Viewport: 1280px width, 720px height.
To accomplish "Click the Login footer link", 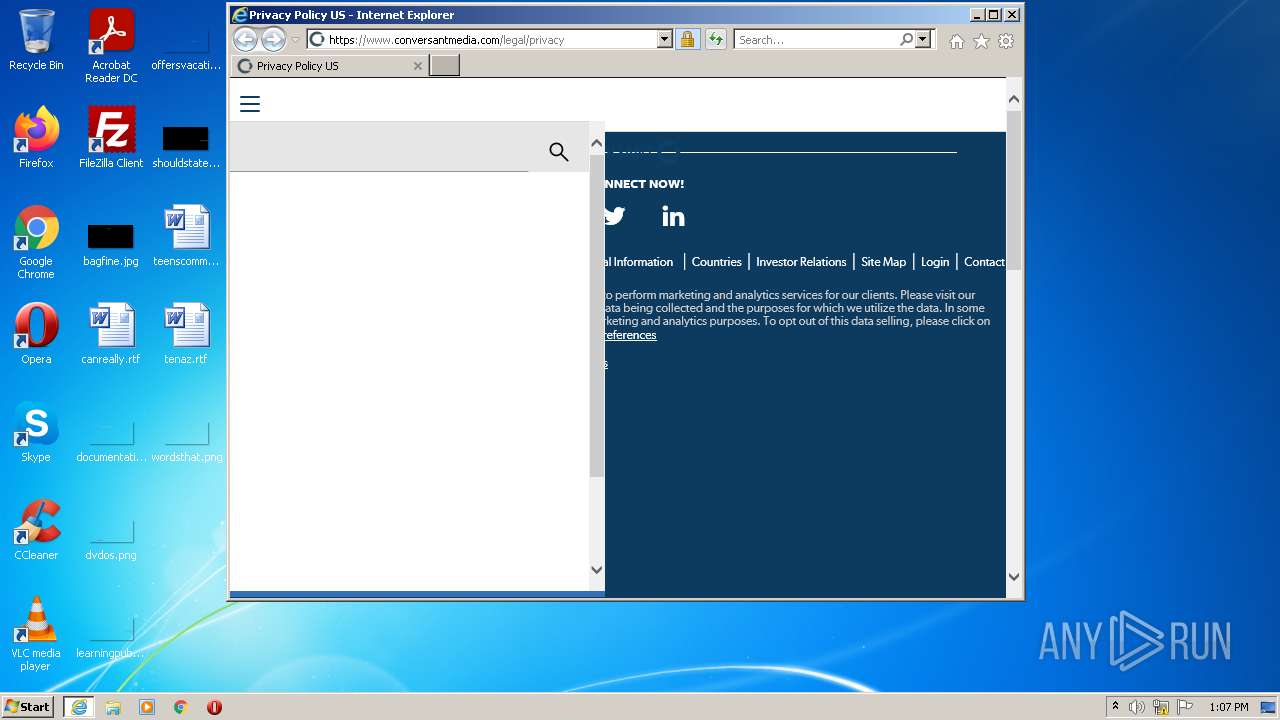I will click(x=935, y=262).
